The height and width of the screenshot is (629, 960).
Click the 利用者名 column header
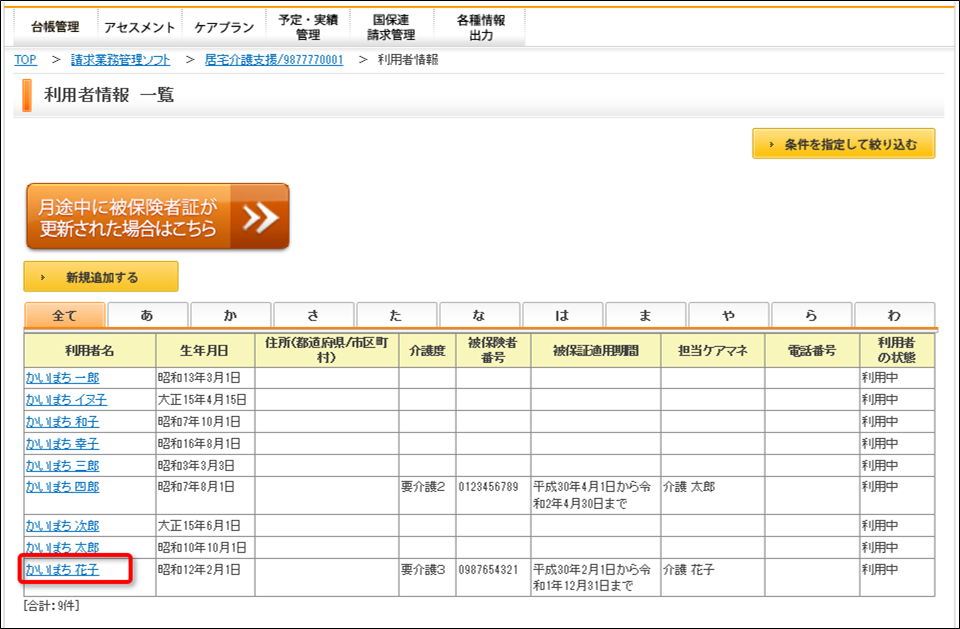[90, 350]
